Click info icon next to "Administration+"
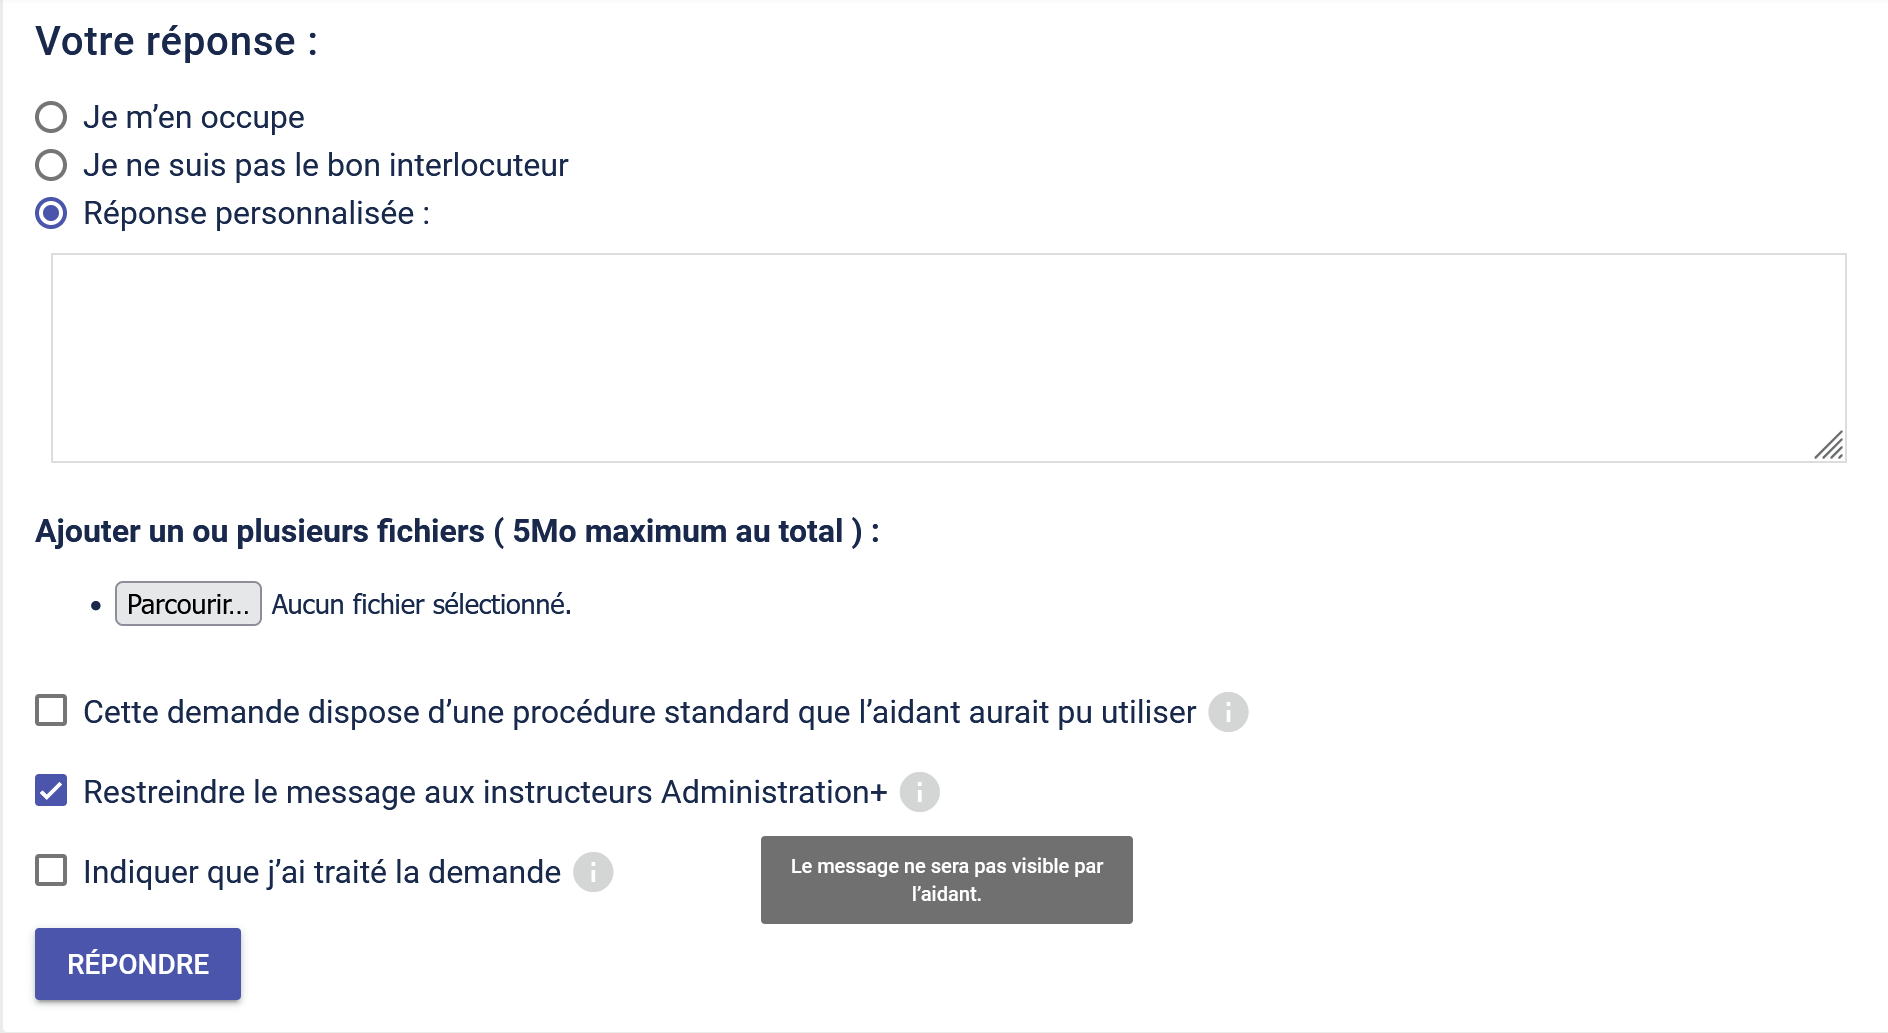 (919, 792)
